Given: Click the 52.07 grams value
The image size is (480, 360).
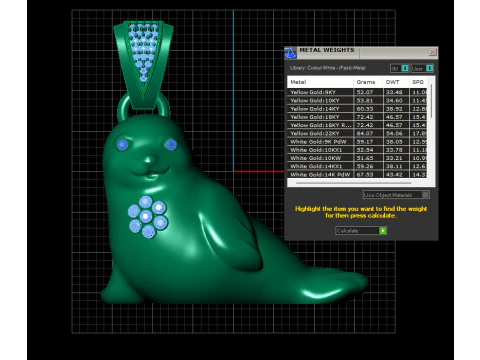Looking at the screenshot, I should point(365,92).
